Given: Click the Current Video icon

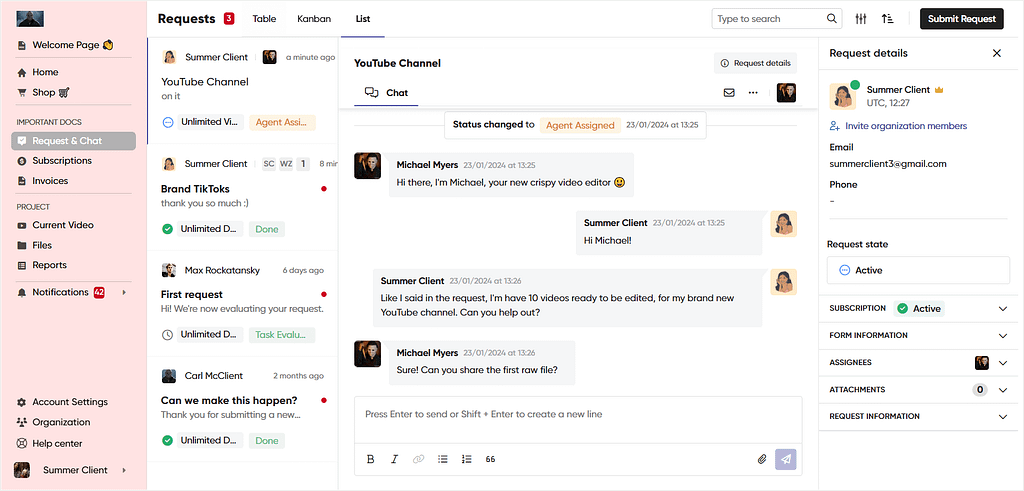Looking at the screenshot, I should coord(22,225).
